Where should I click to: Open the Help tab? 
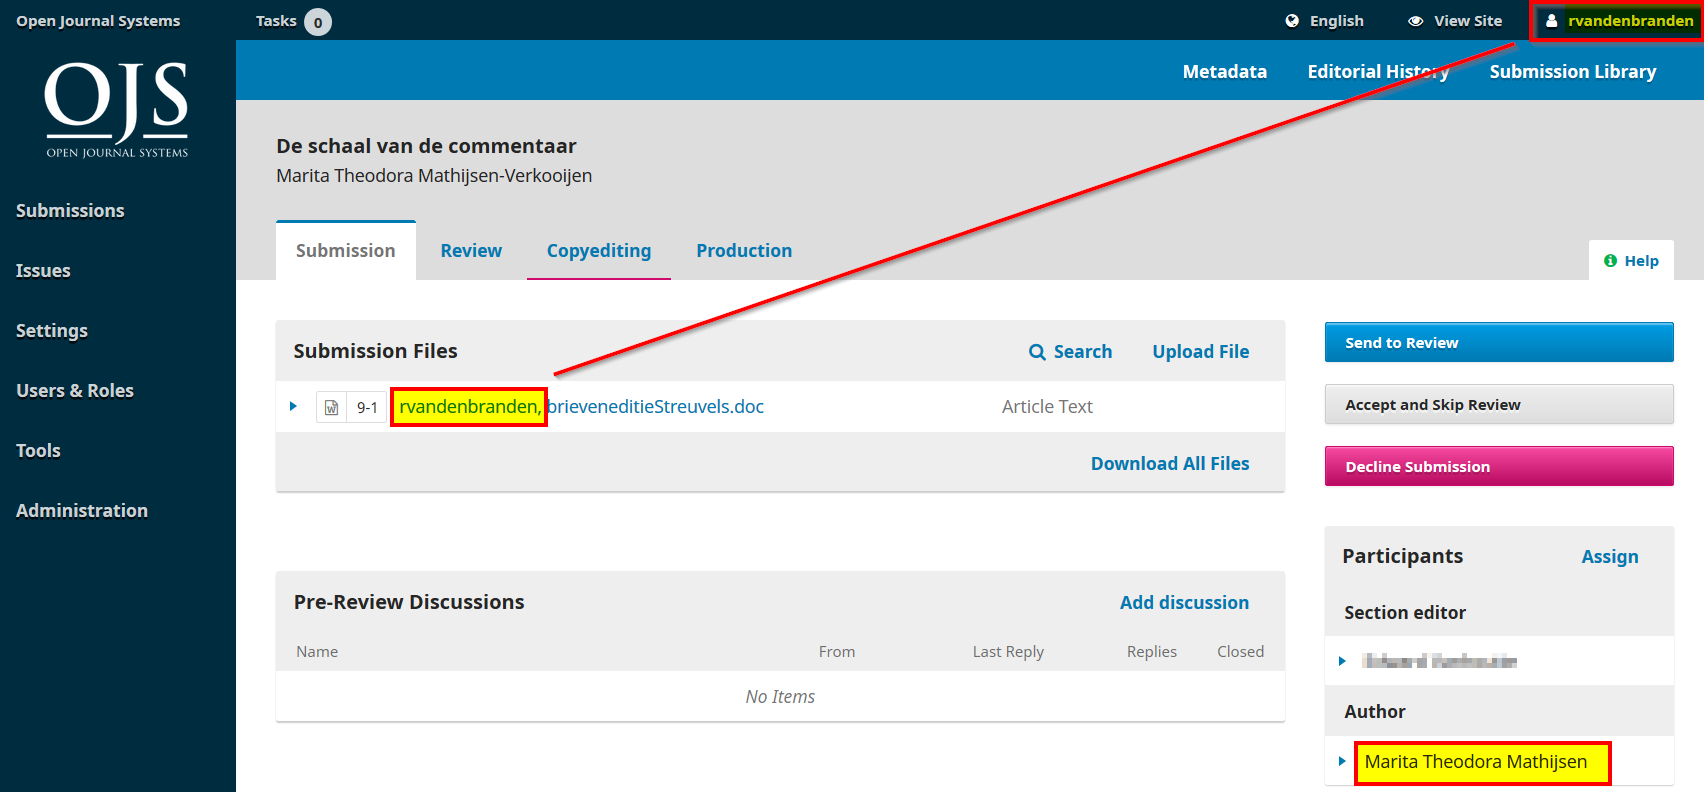[1631, 261]
